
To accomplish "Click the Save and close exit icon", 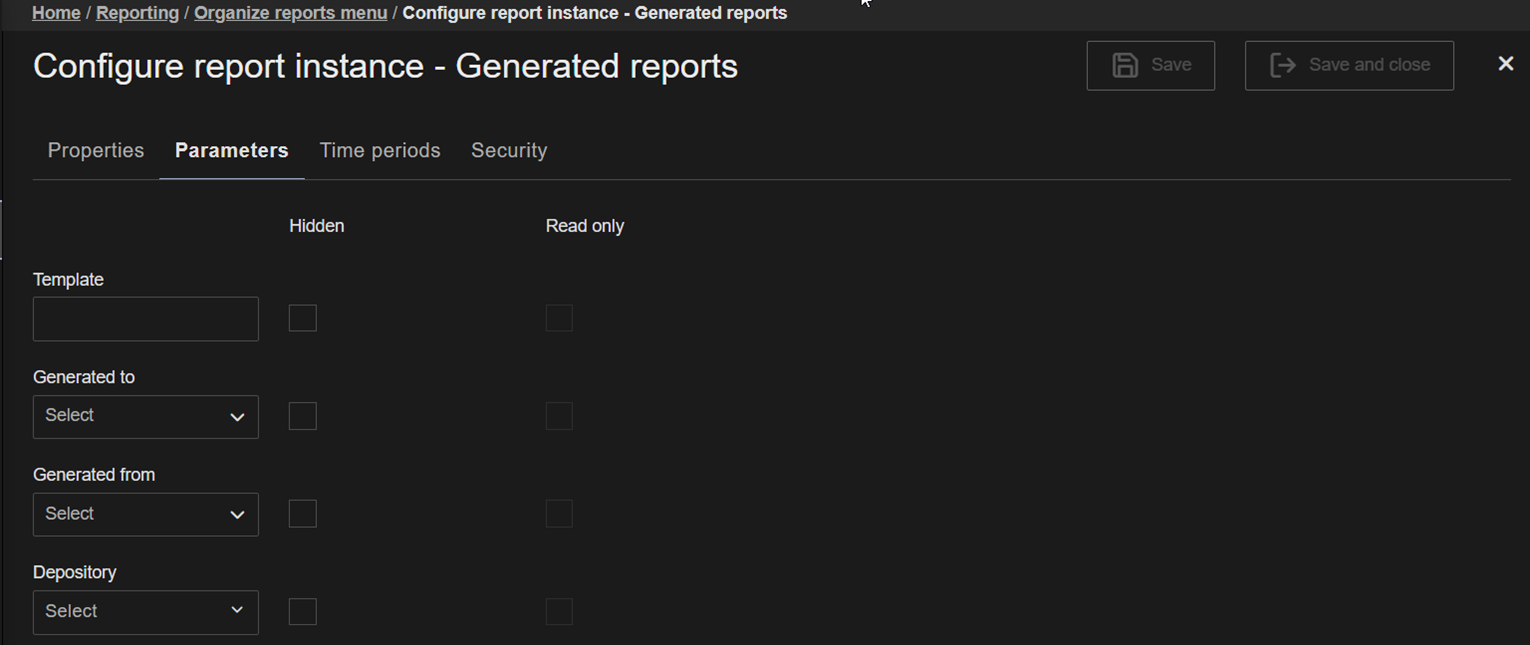I will [1283, 65].
